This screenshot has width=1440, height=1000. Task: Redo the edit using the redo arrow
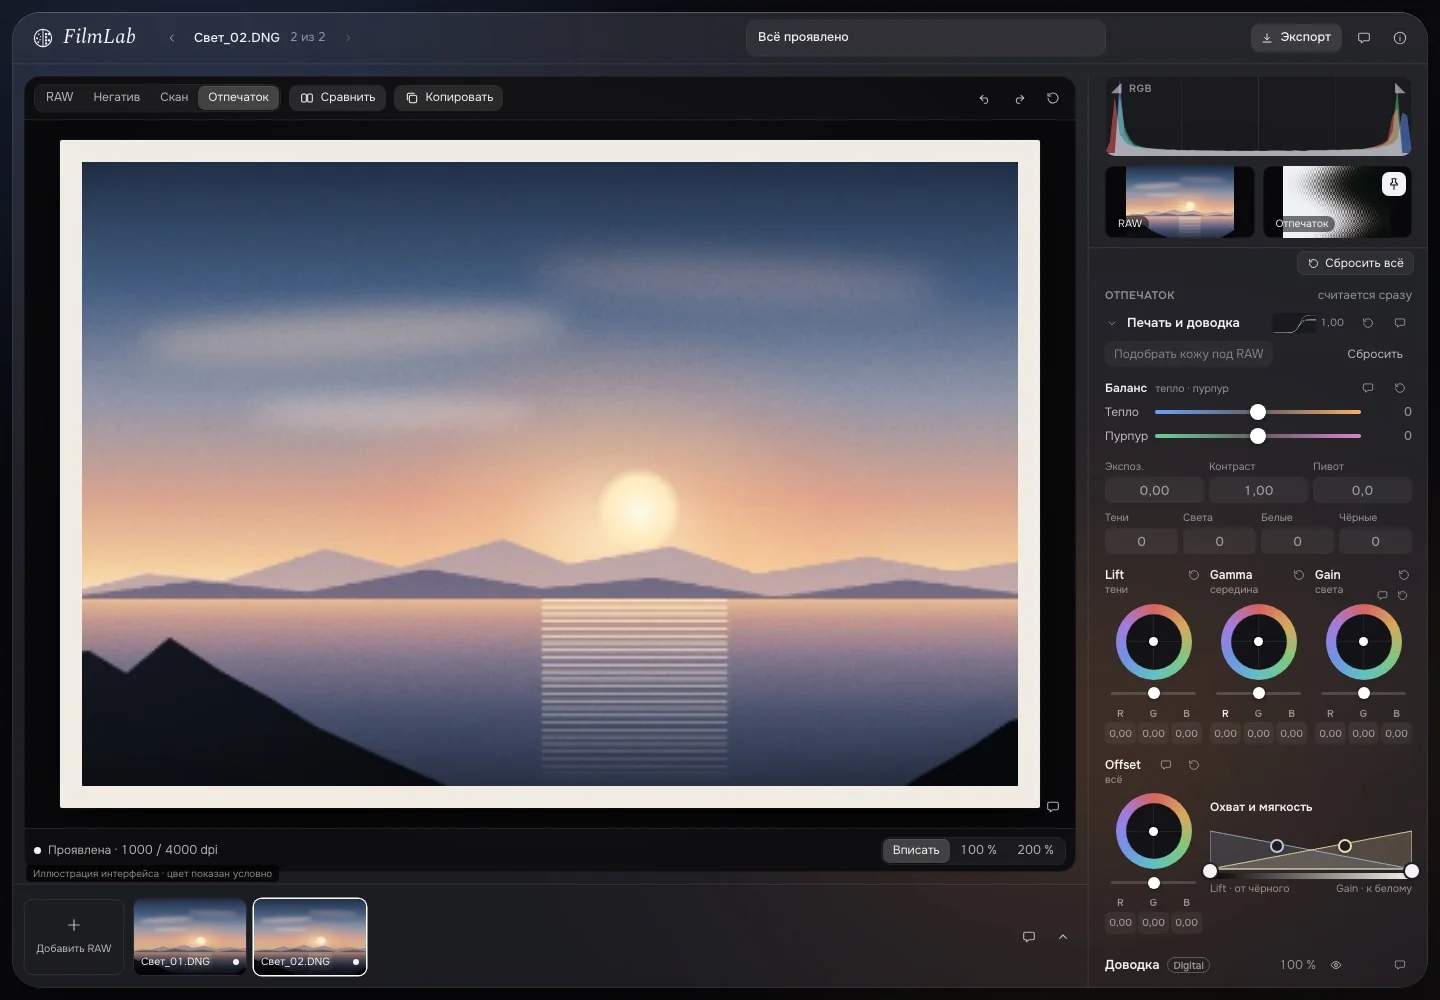point(1019,98)
